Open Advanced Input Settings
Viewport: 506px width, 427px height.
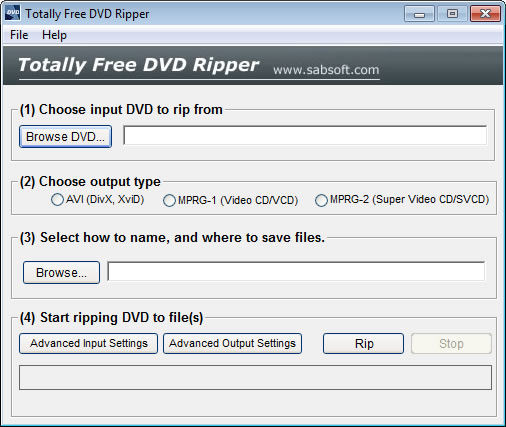point(88,343)
